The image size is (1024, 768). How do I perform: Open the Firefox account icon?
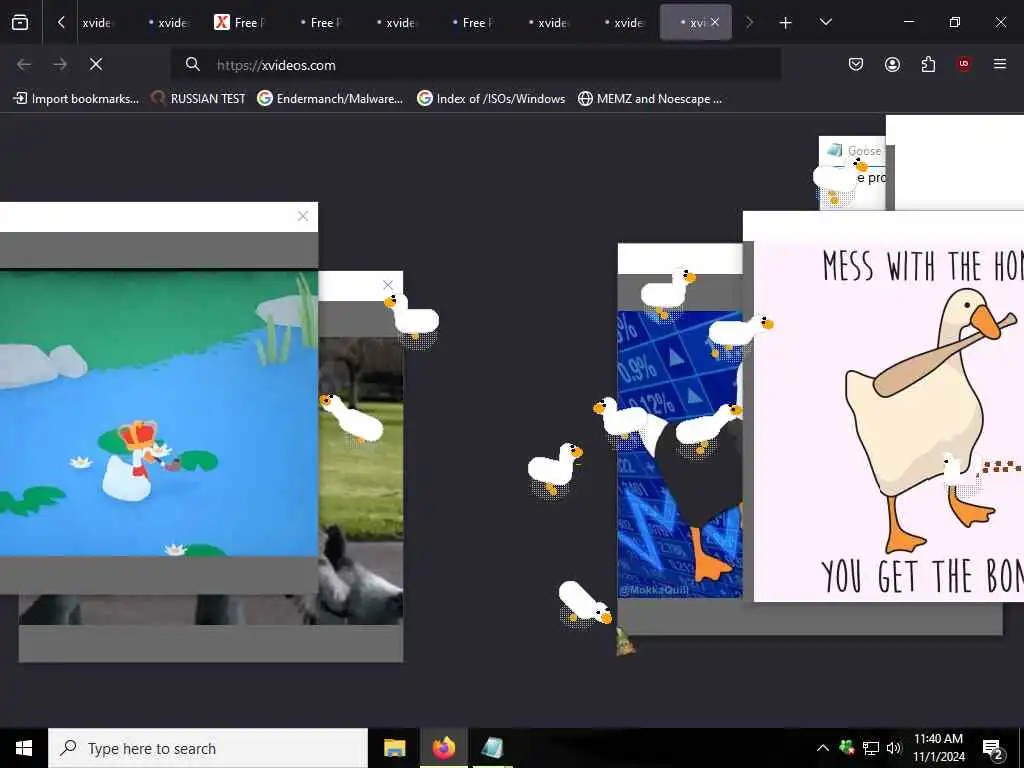pos(892,64)
